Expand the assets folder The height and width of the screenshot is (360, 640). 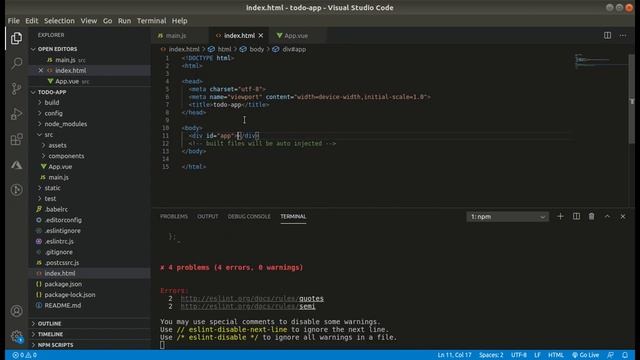57,145
